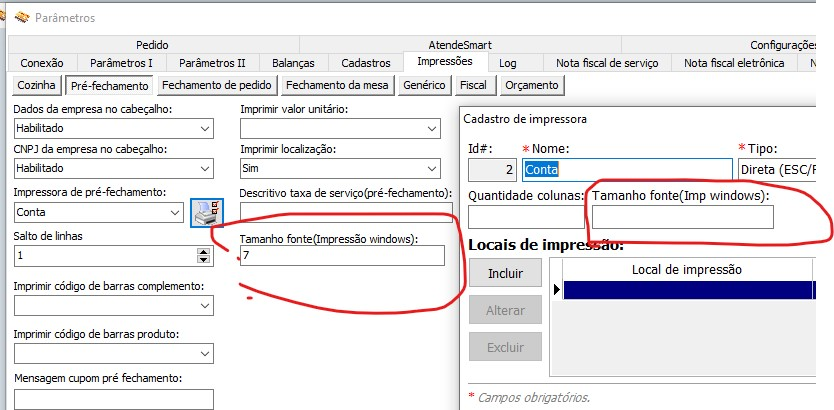Open Nota fiscal eletrônica tab
The height and width of the screenshot is (410, 834).
pyautogui.click(x=734, y=63)
